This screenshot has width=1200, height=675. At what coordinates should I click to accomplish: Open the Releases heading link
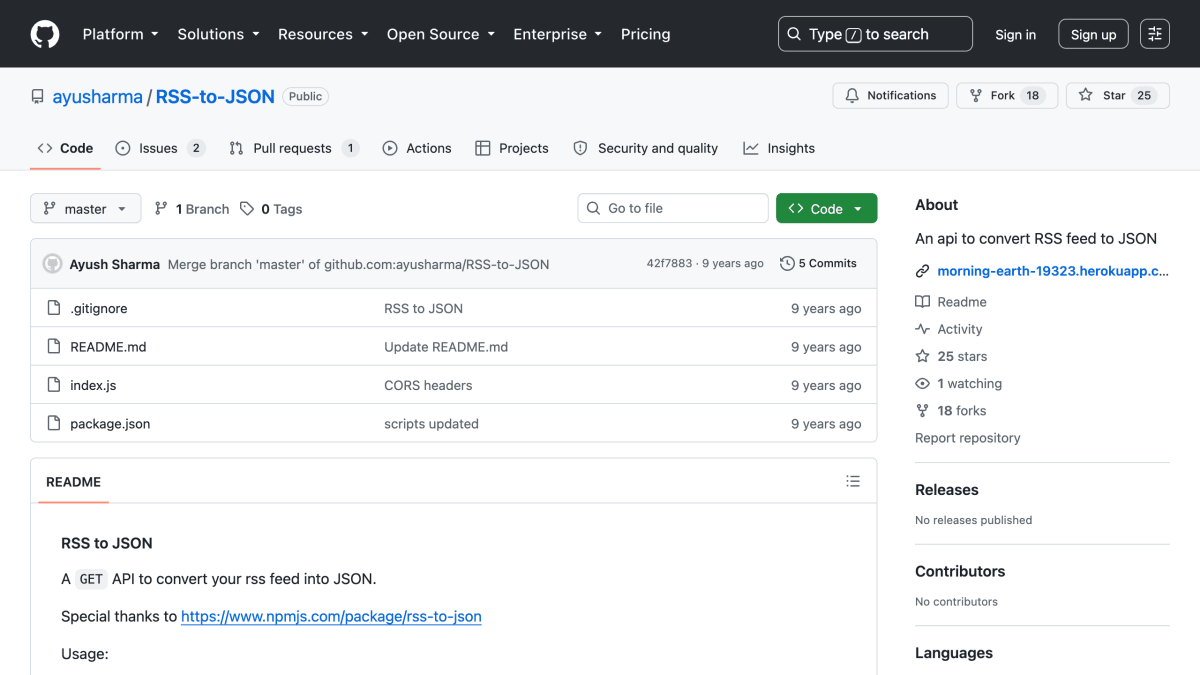click(x=947, y=490)
